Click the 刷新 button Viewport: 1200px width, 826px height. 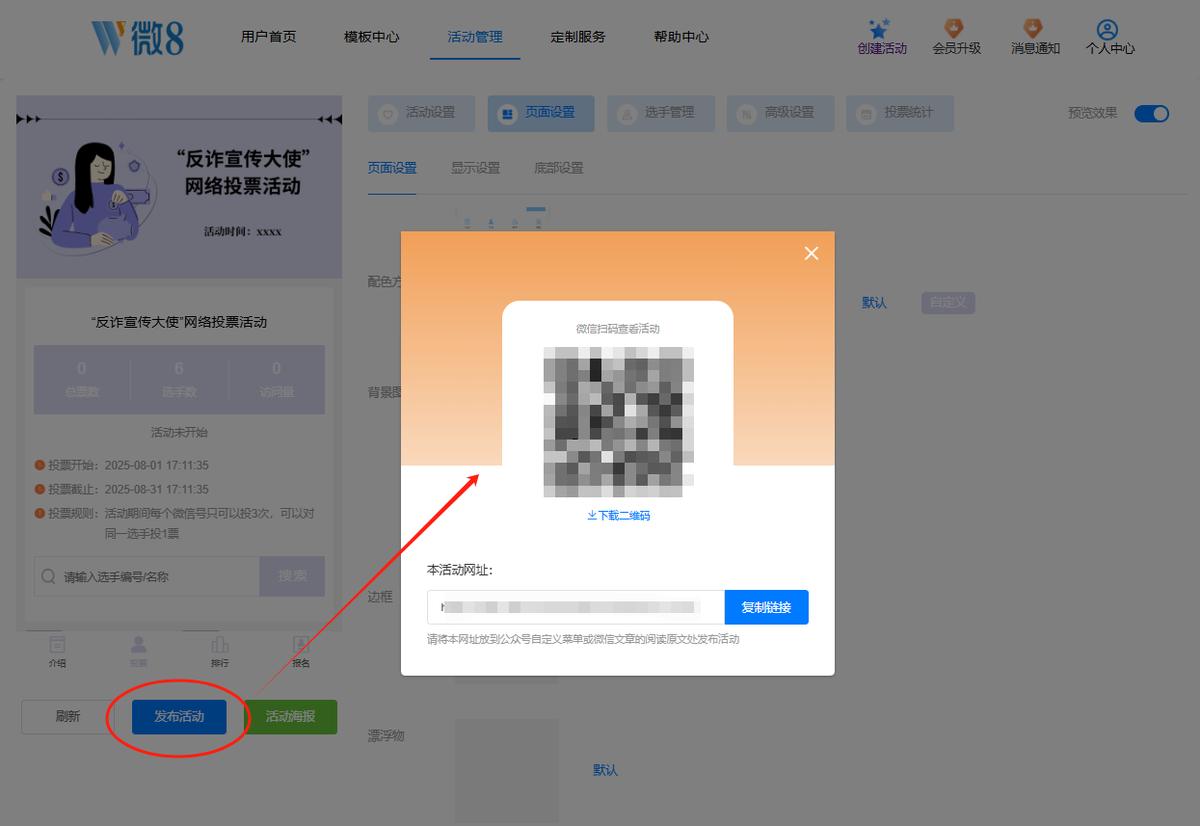coord(68,717)
